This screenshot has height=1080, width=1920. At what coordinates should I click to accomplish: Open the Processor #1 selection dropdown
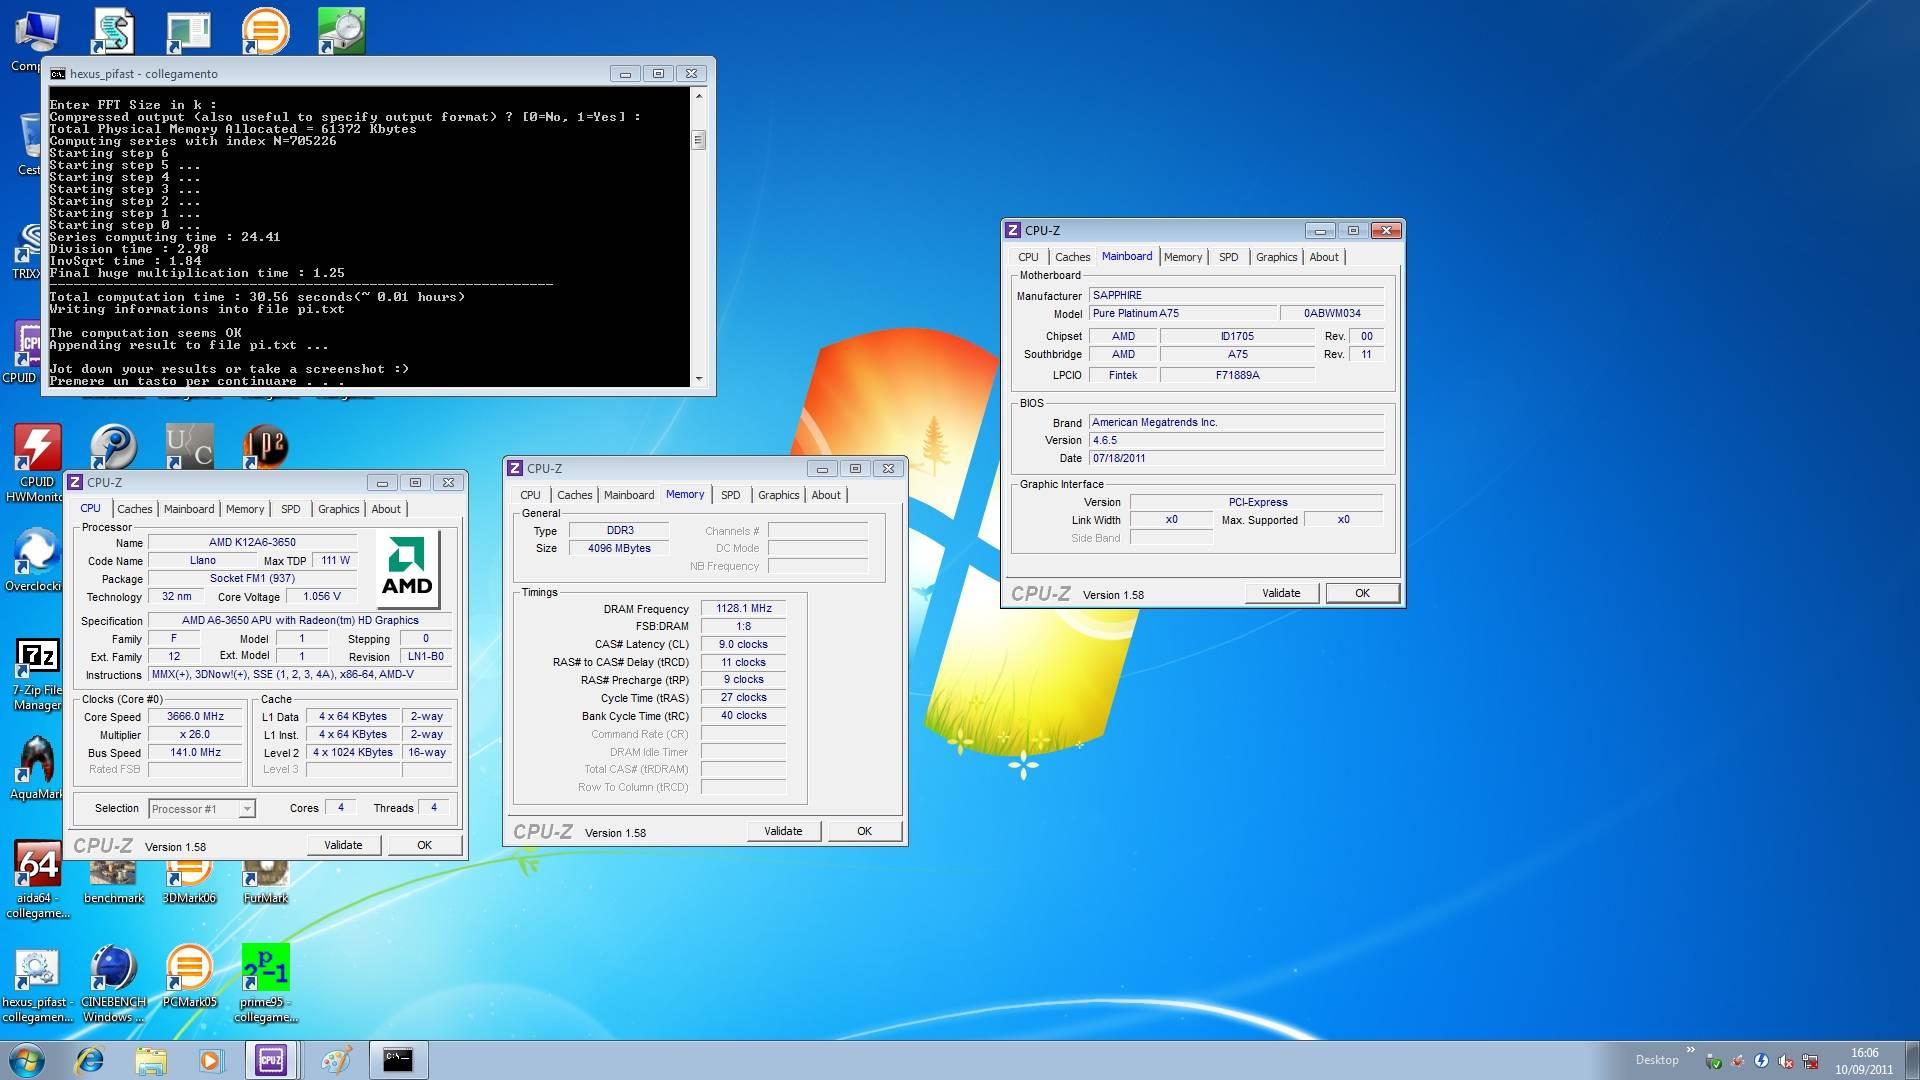click(202, 808)
